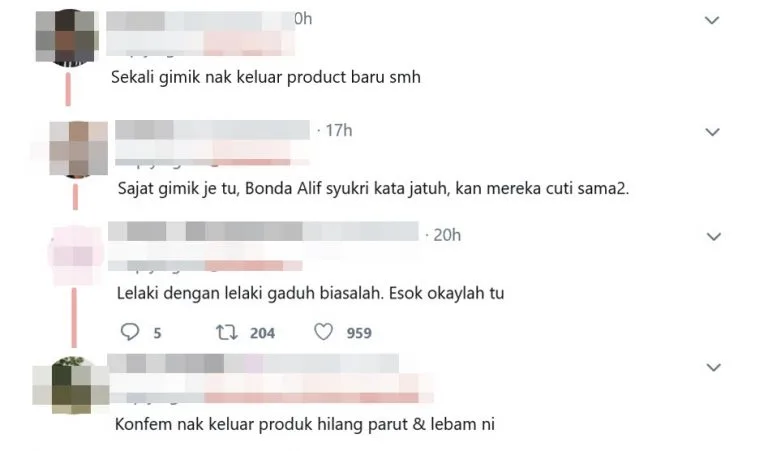Open pink avatar beside 'Lelaki dengan lelaki' tweet
The width and height of the screenshot is (768, 451).
76,255
